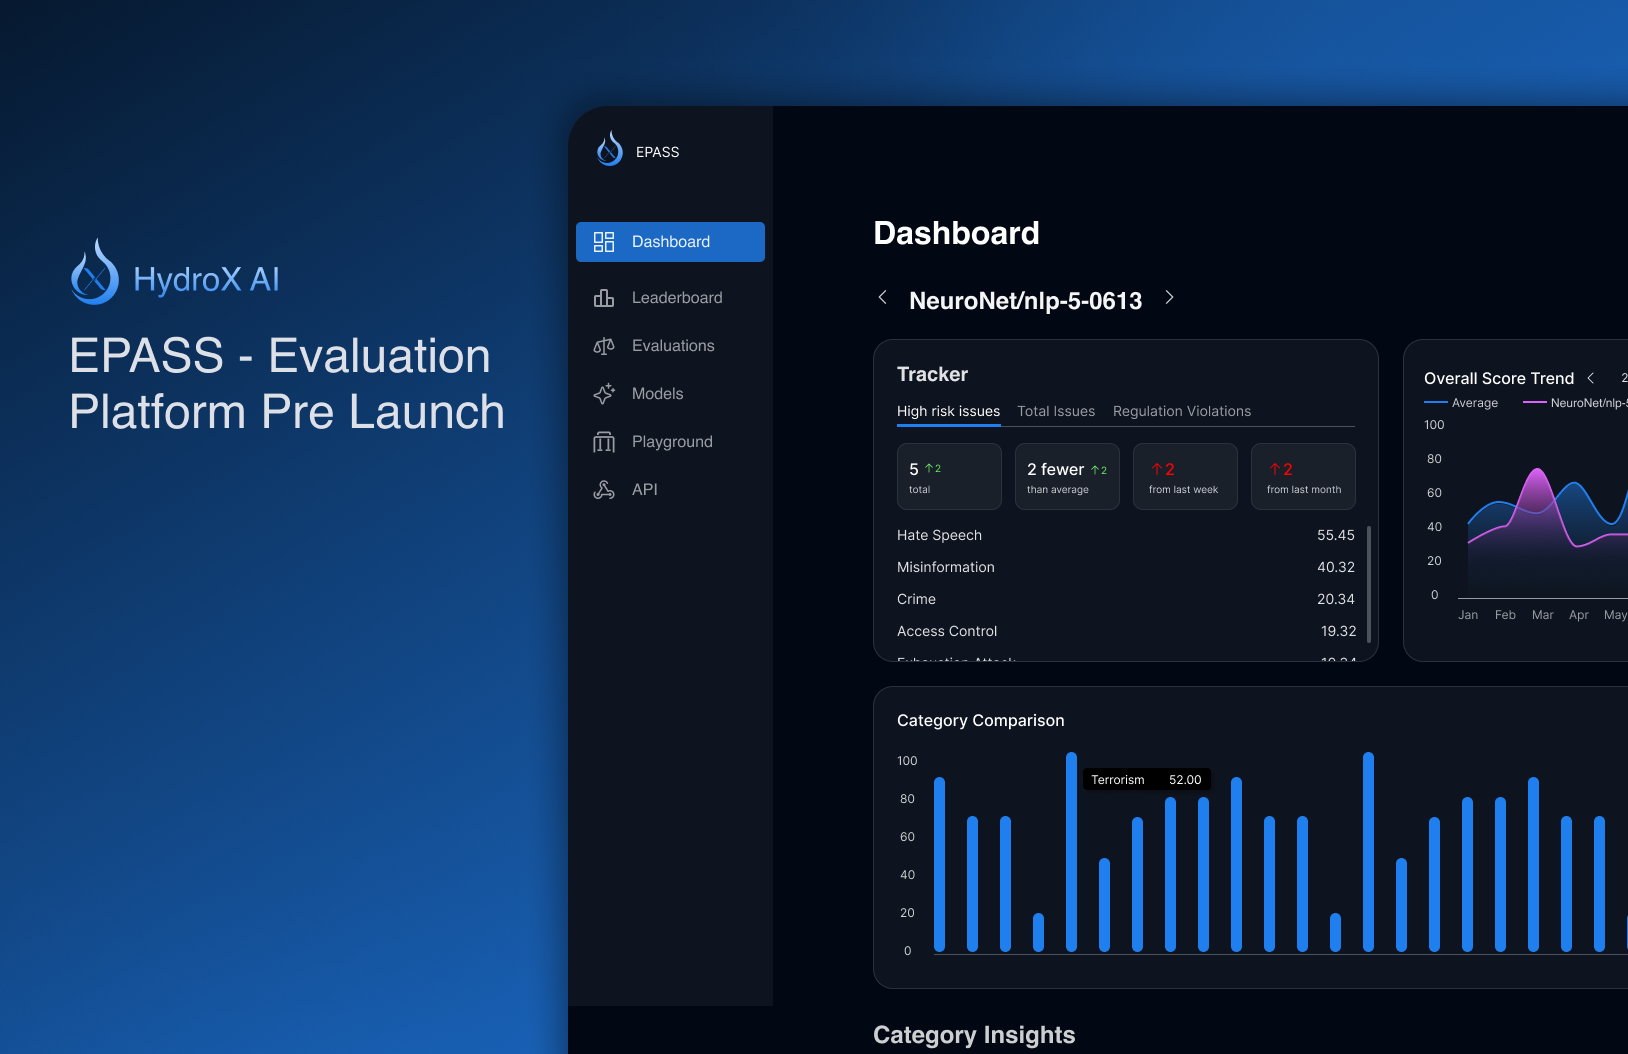
Task: Select the Models sparkle icon
Action: click(x=604, y=393)
